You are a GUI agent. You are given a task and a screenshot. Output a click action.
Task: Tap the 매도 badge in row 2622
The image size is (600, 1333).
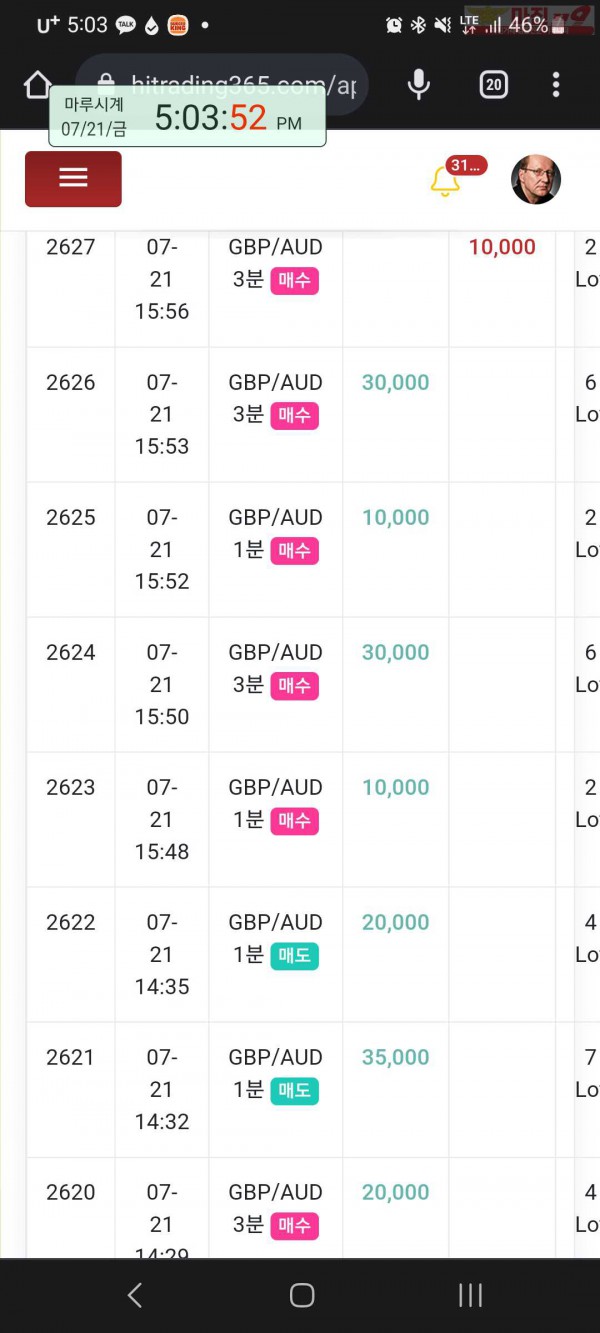click(x=295, y=955)
